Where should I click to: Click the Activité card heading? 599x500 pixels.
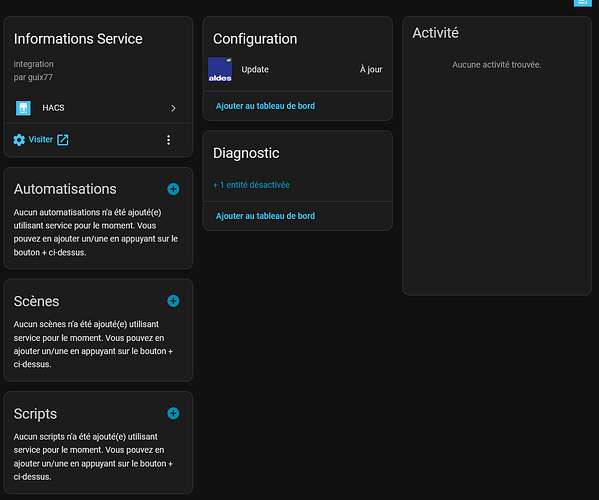(435, 33)
